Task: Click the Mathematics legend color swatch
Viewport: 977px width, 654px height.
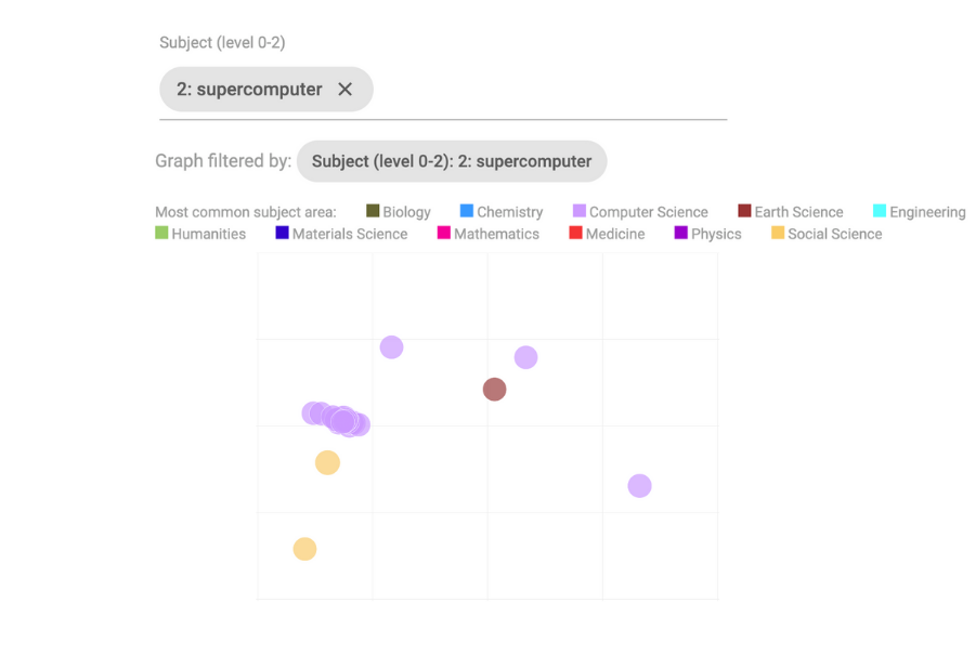Action: click(x=444, y=233)
